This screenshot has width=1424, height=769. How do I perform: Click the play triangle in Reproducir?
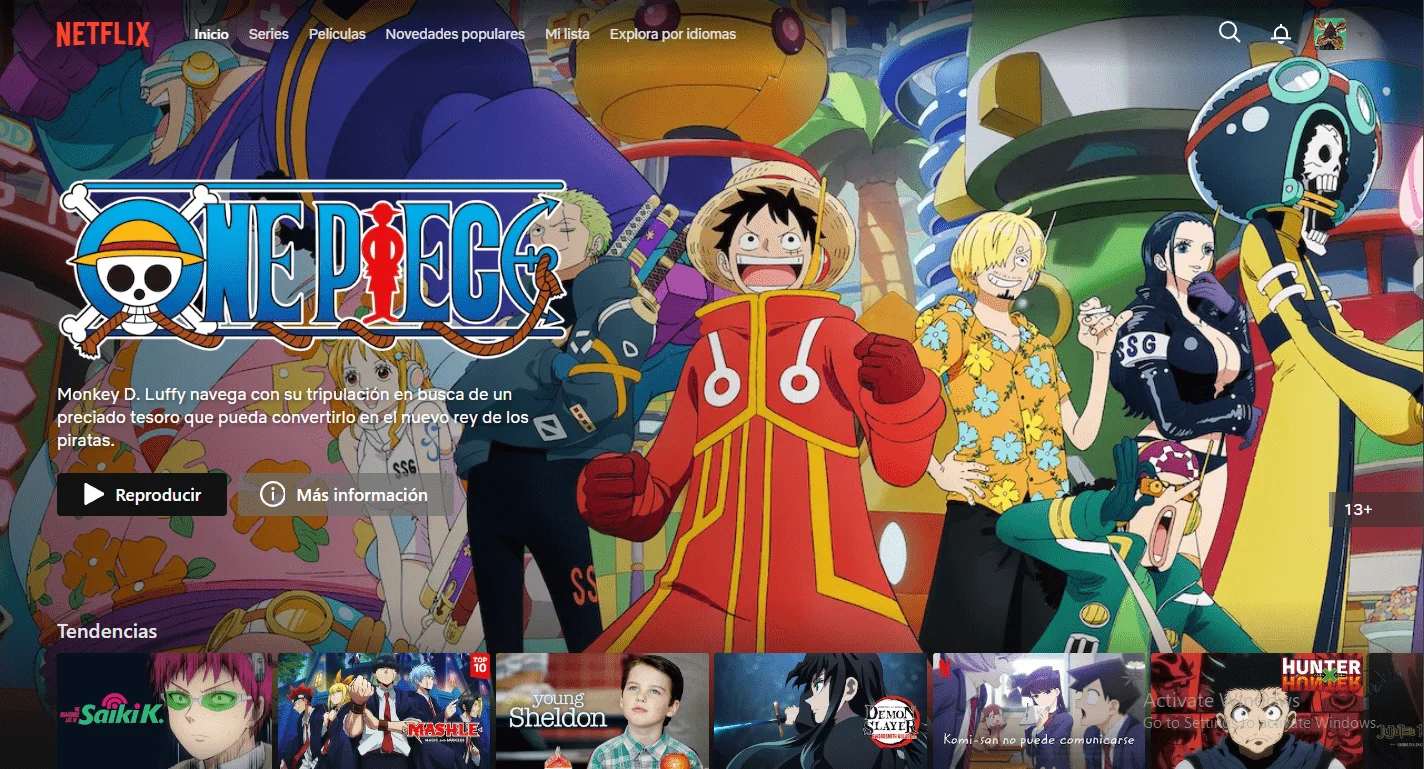(x=94, y=494)
